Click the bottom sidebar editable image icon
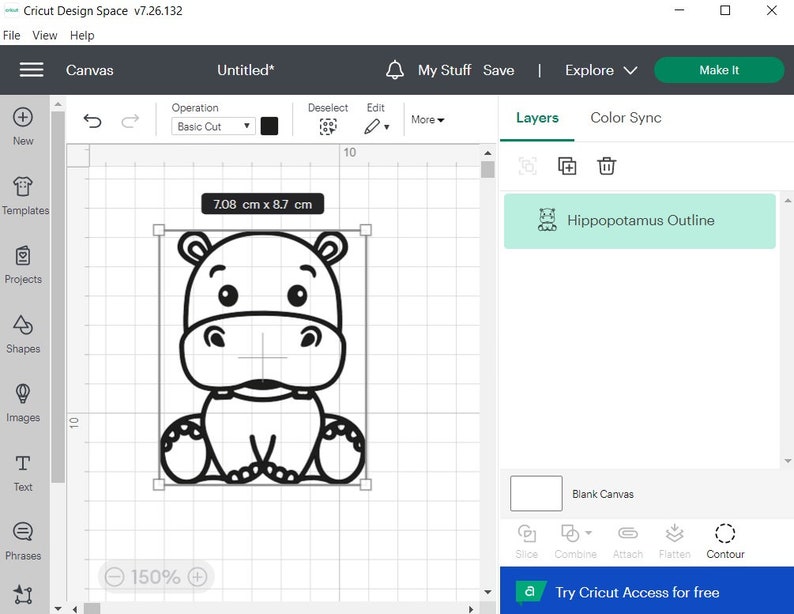This screenshot has height=614, width=794. (x=23, y=594)
